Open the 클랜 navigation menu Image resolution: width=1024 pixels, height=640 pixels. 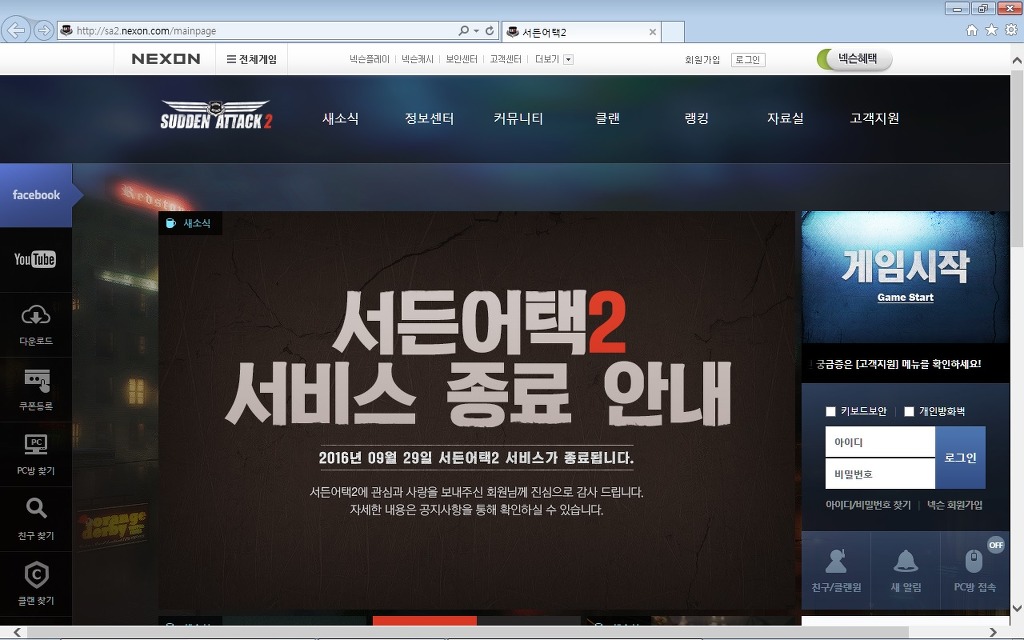607,118
